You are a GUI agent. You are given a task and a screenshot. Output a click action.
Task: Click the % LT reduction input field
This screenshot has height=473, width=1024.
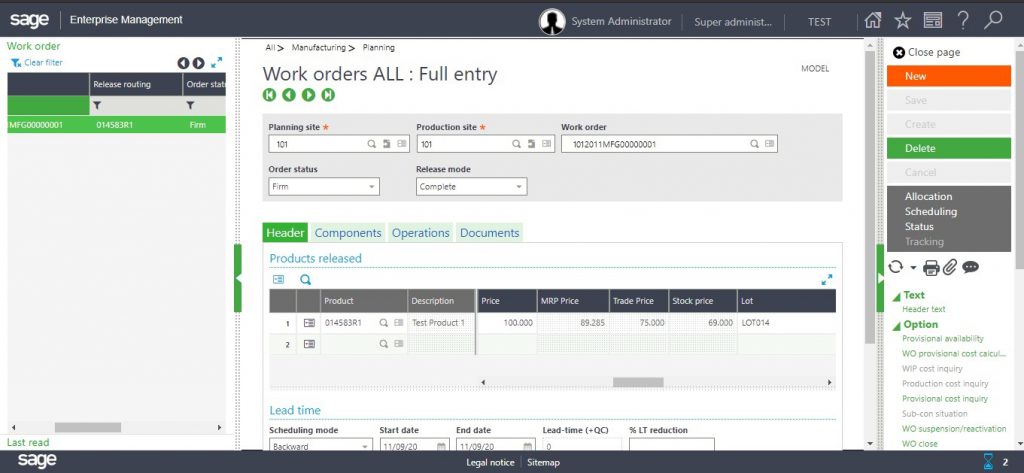[x=671, y=446]
